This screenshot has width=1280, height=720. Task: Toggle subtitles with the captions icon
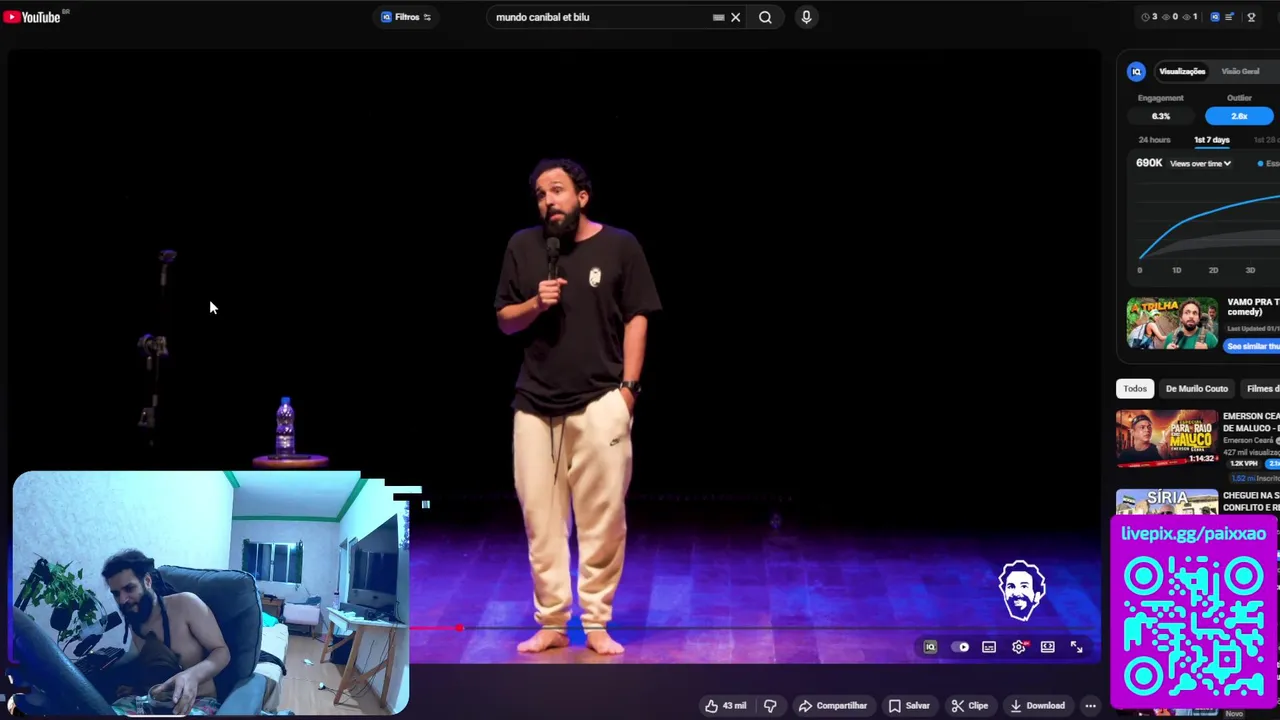989,647
